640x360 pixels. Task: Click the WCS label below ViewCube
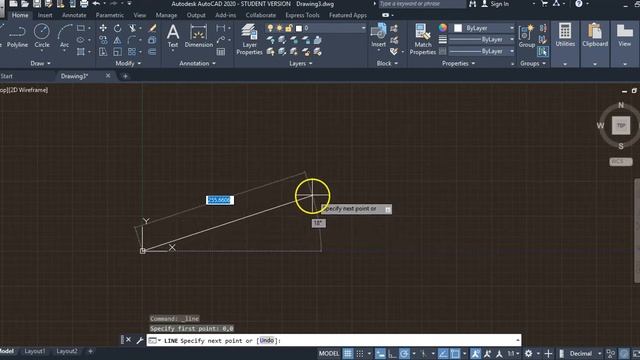point(620,162)
